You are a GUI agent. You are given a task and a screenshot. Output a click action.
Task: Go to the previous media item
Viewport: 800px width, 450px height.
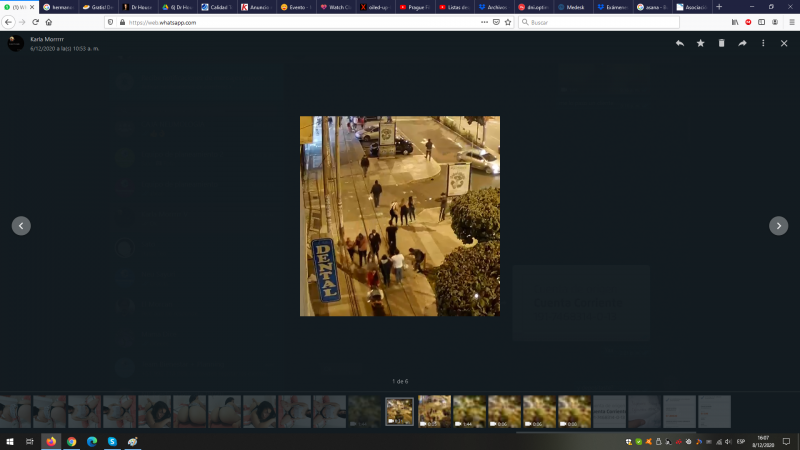point(21,226)
